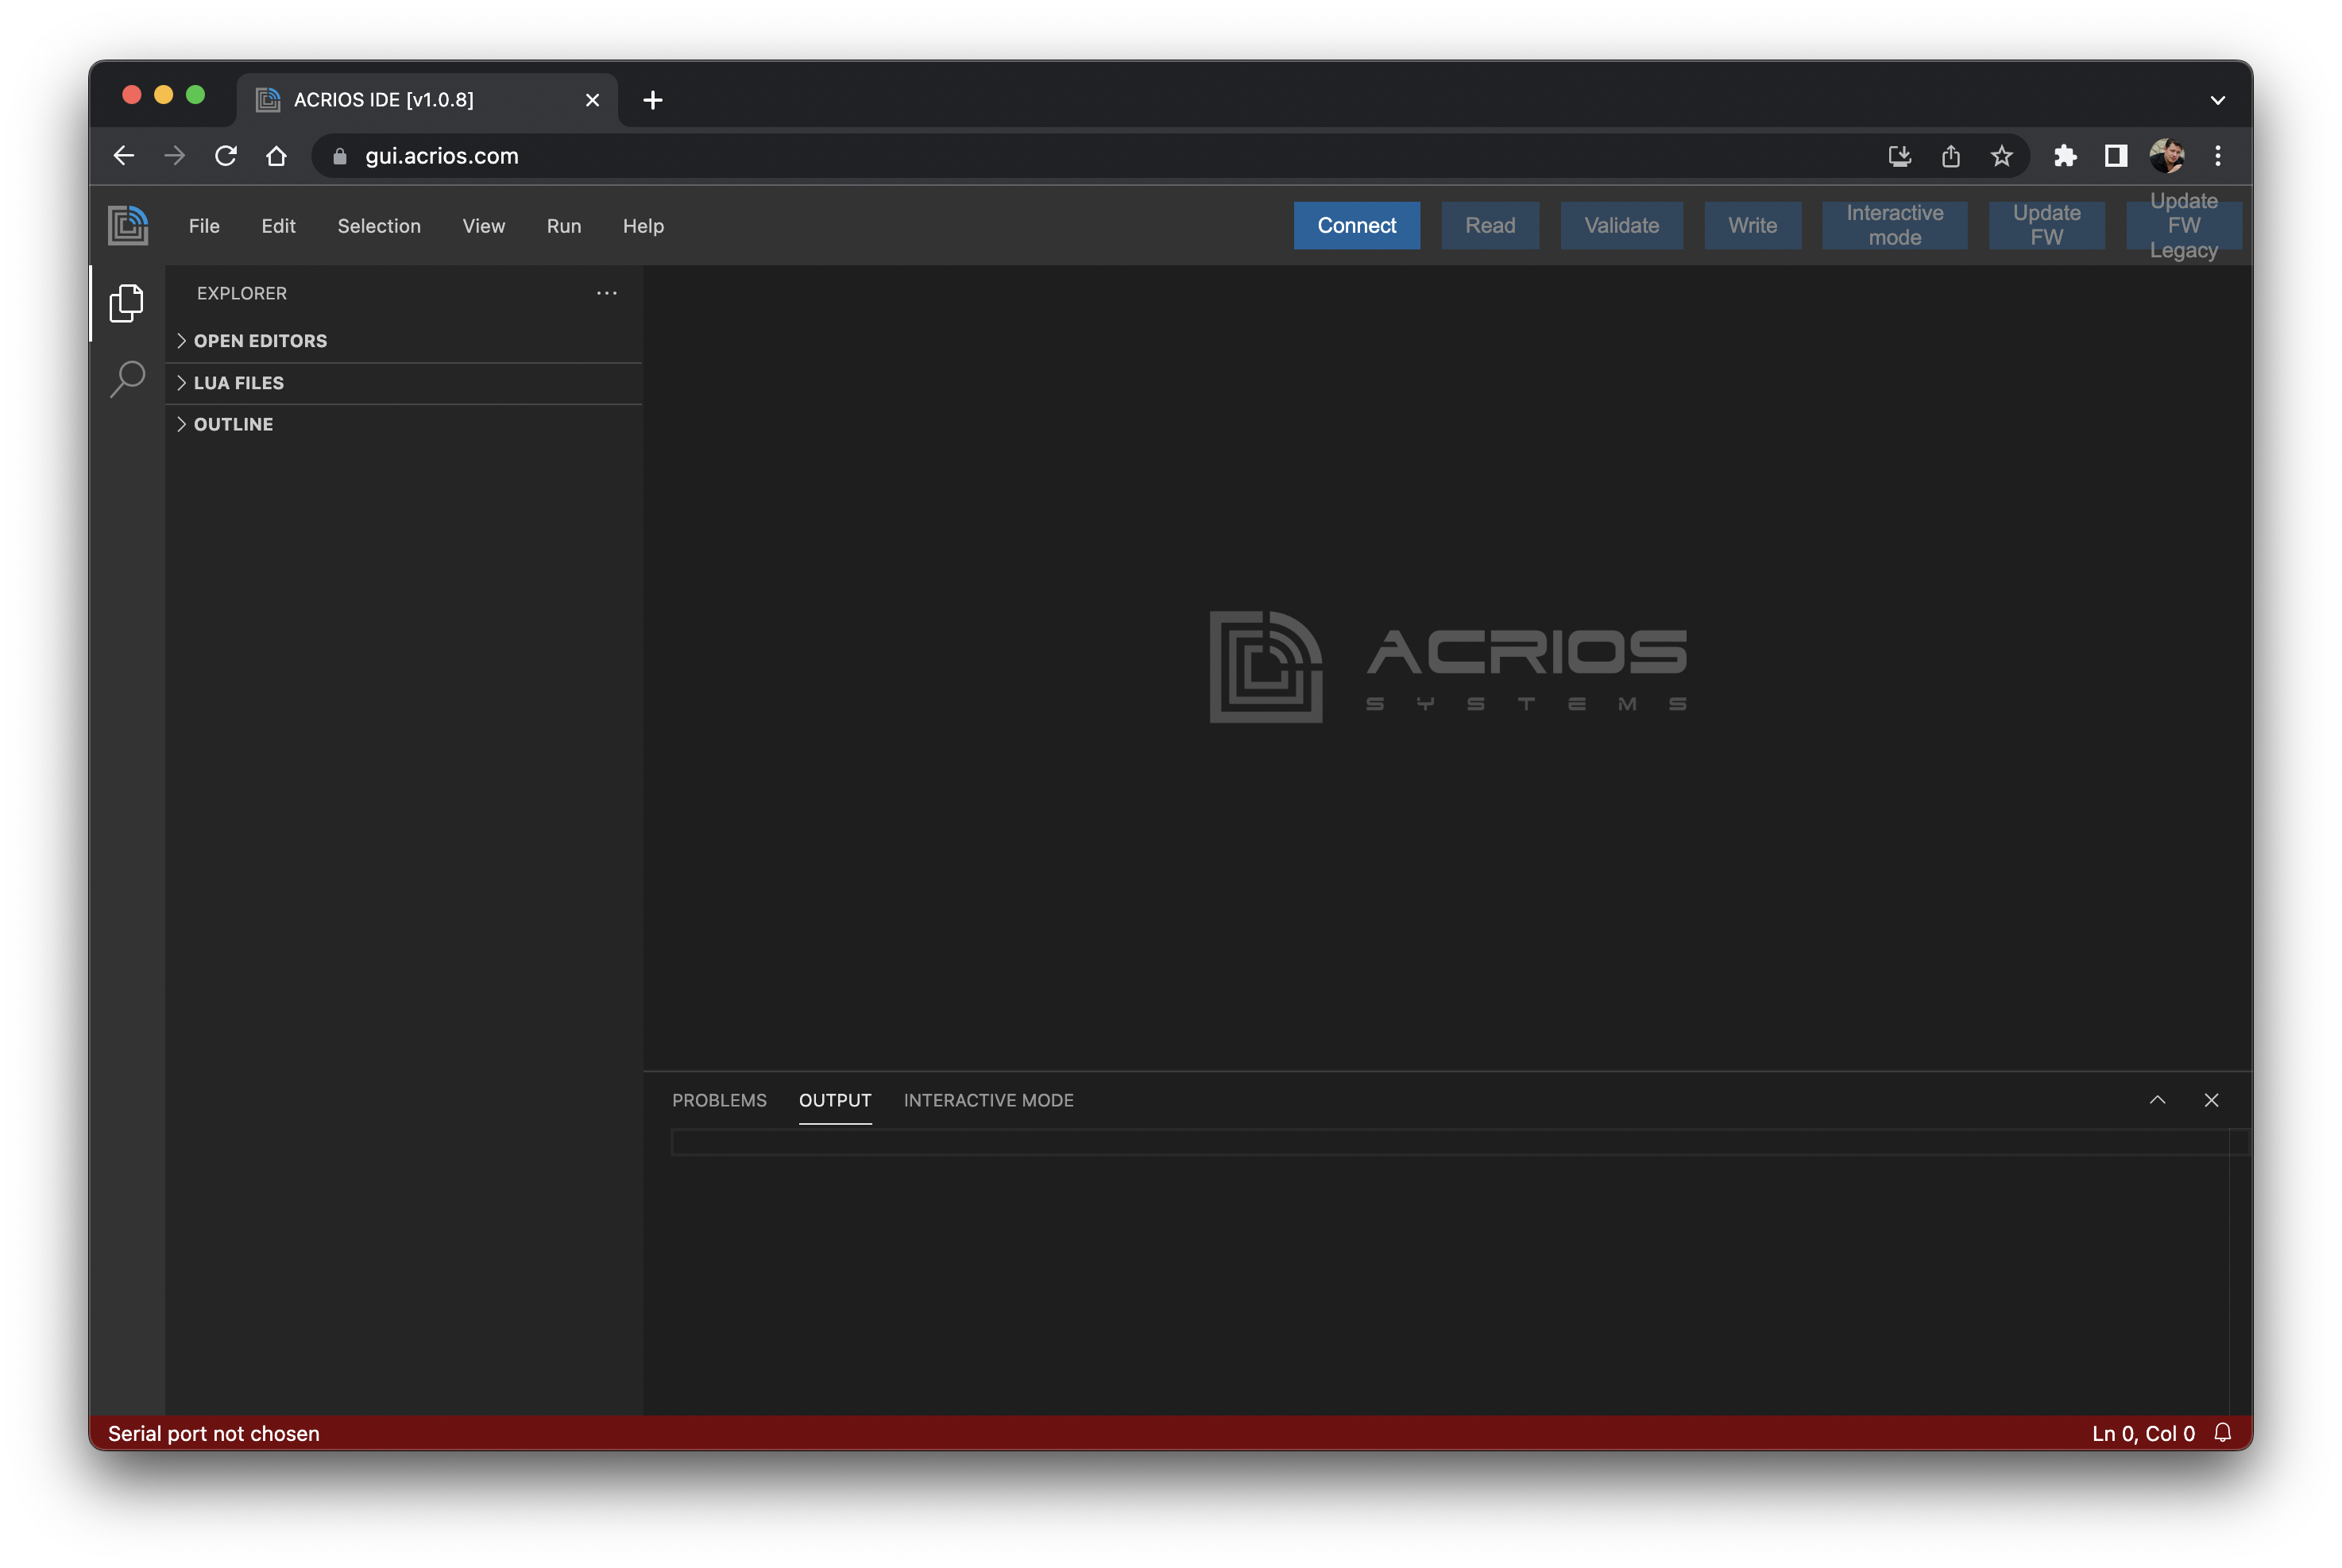Open the Run menu
Image resolution: width=2342 pixels, height=1568 pixels.
(564, 226)
